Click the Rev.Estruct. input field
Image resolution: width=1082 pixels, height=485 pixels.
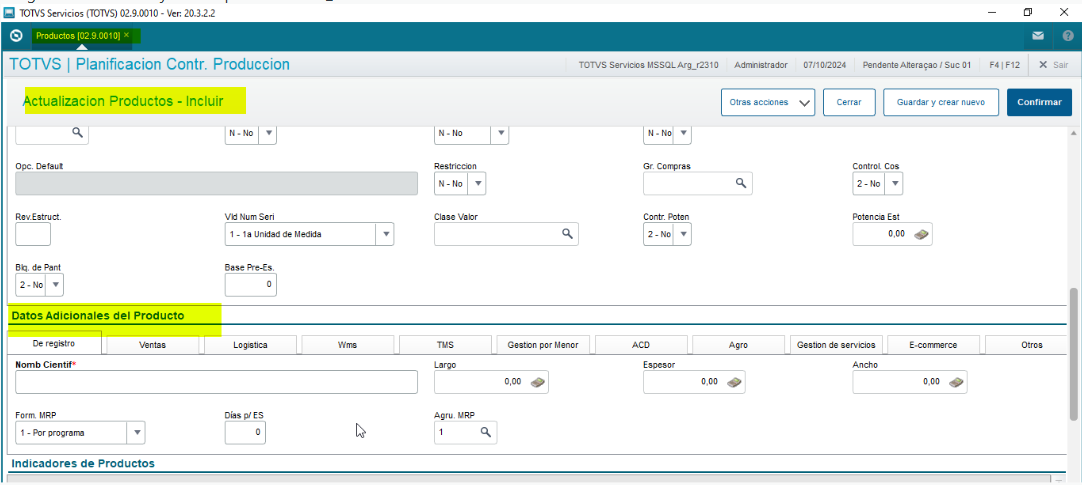33,235
